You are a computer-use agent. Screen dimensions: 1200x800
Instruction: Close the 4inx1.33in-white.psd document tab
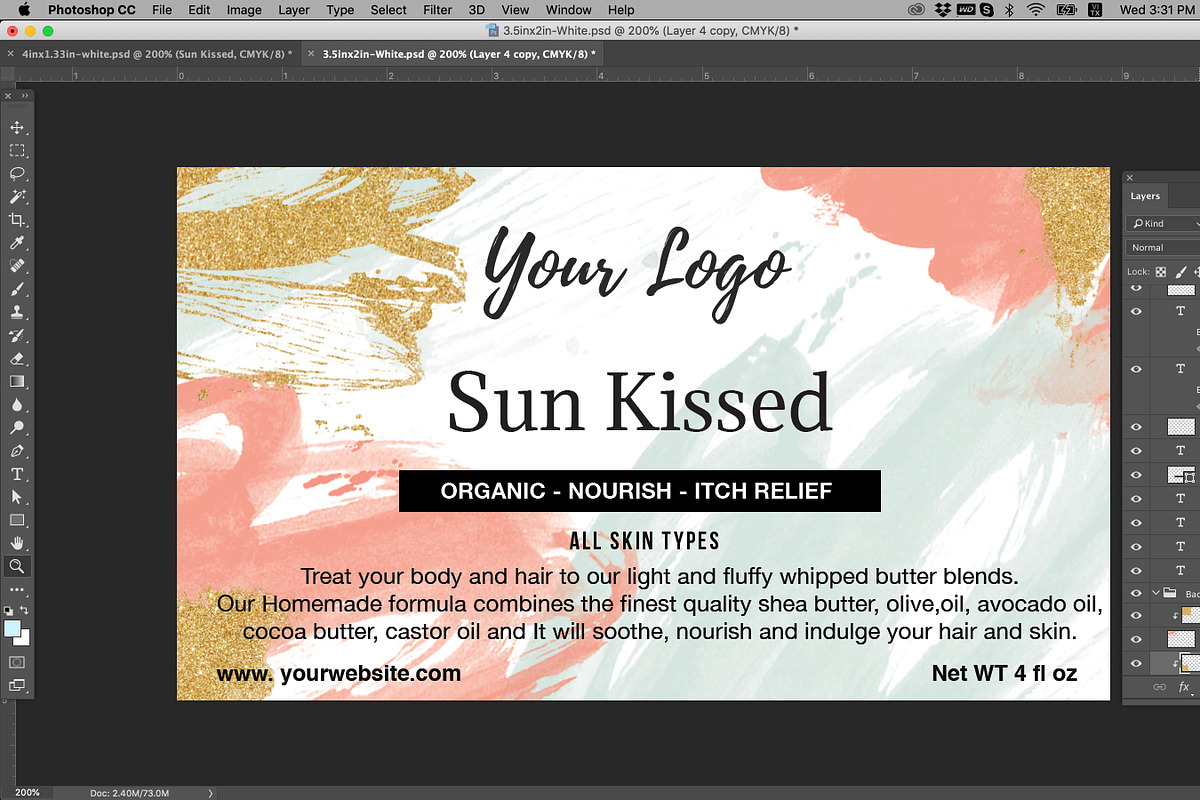10,53
